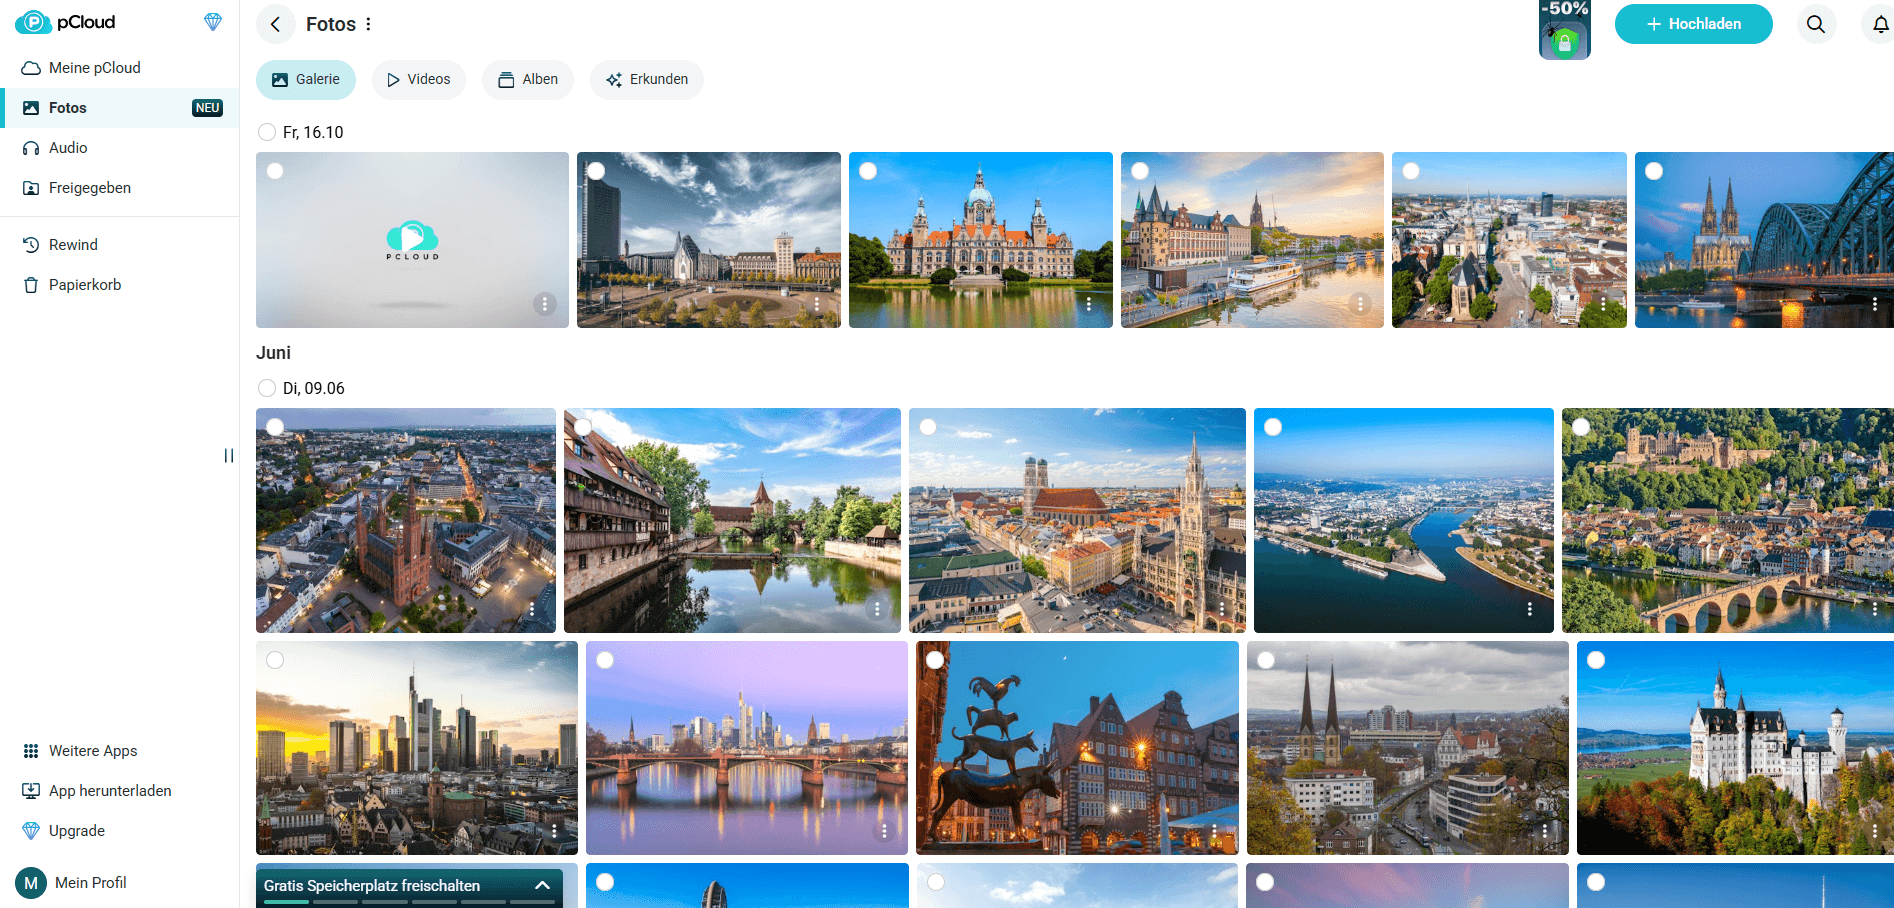The height and width of the screenshot is (908, 1894).
Task: Tick selection circle on Cologne cathedral bridge photo
Action: pos(1654,171)
